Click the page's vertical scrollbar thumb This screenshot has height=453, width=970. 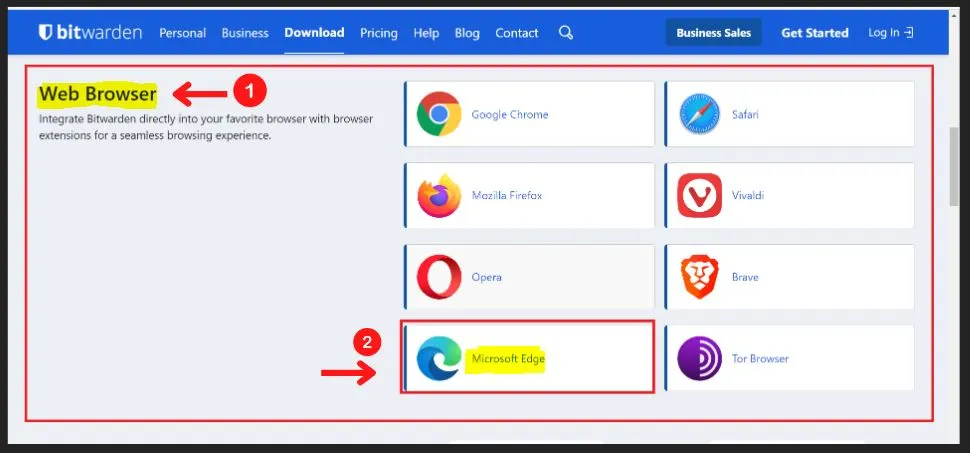coord(955,166)
